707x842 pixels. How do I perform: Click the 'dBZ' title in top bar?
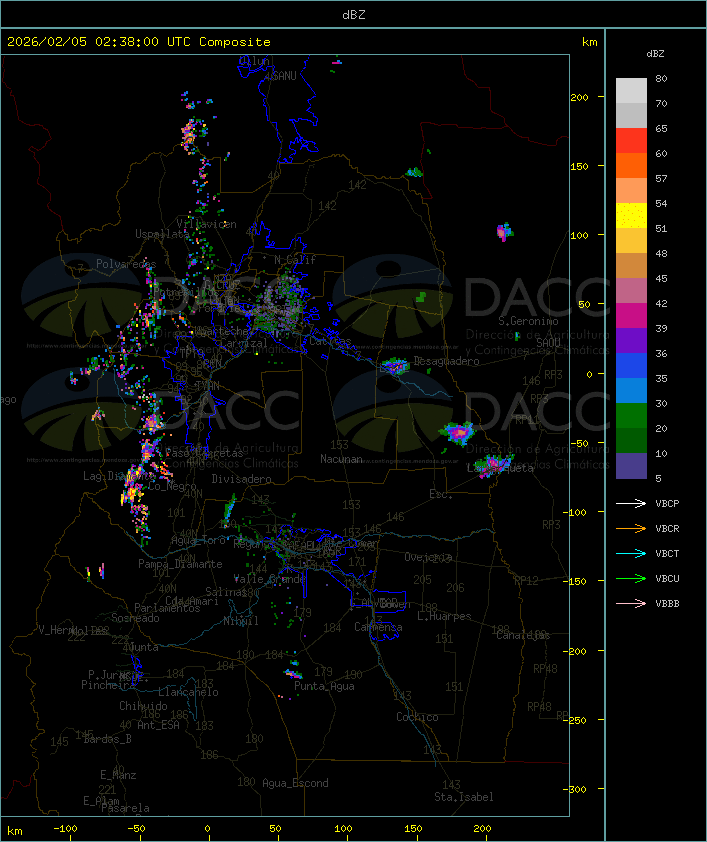point(354,15)
